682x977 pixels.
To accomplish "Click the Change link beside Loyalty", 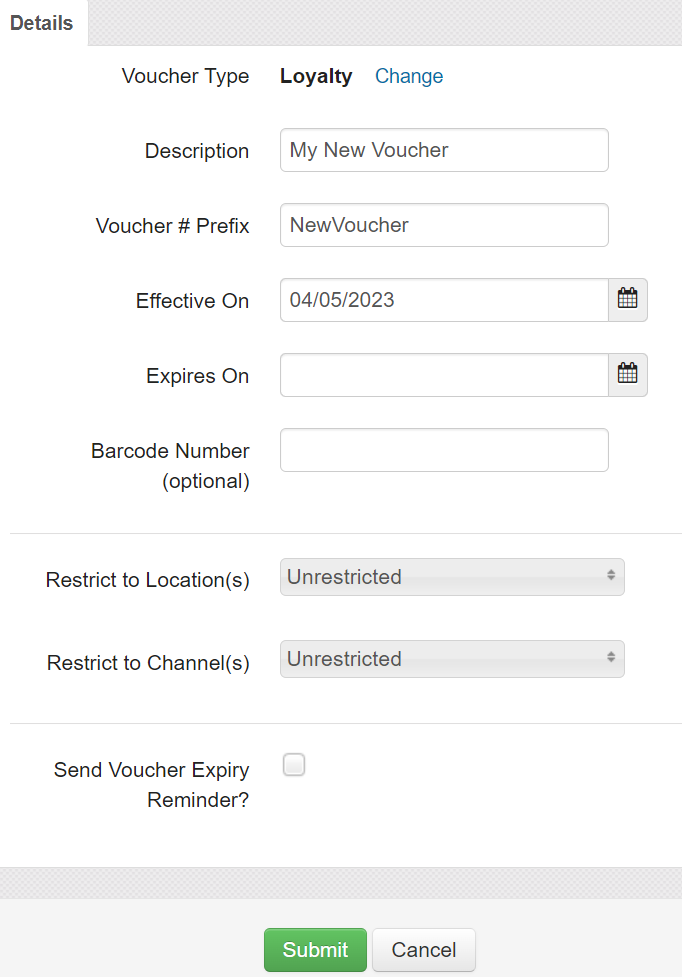I will [x=409, y=76].
